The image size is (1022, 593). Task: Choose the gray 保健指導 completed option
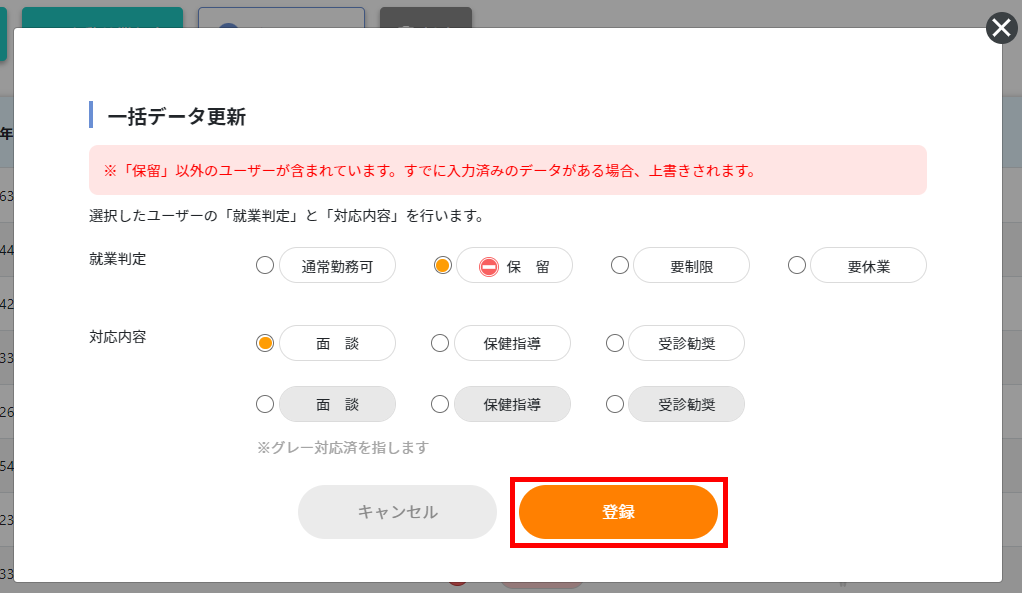coord(440,404)
